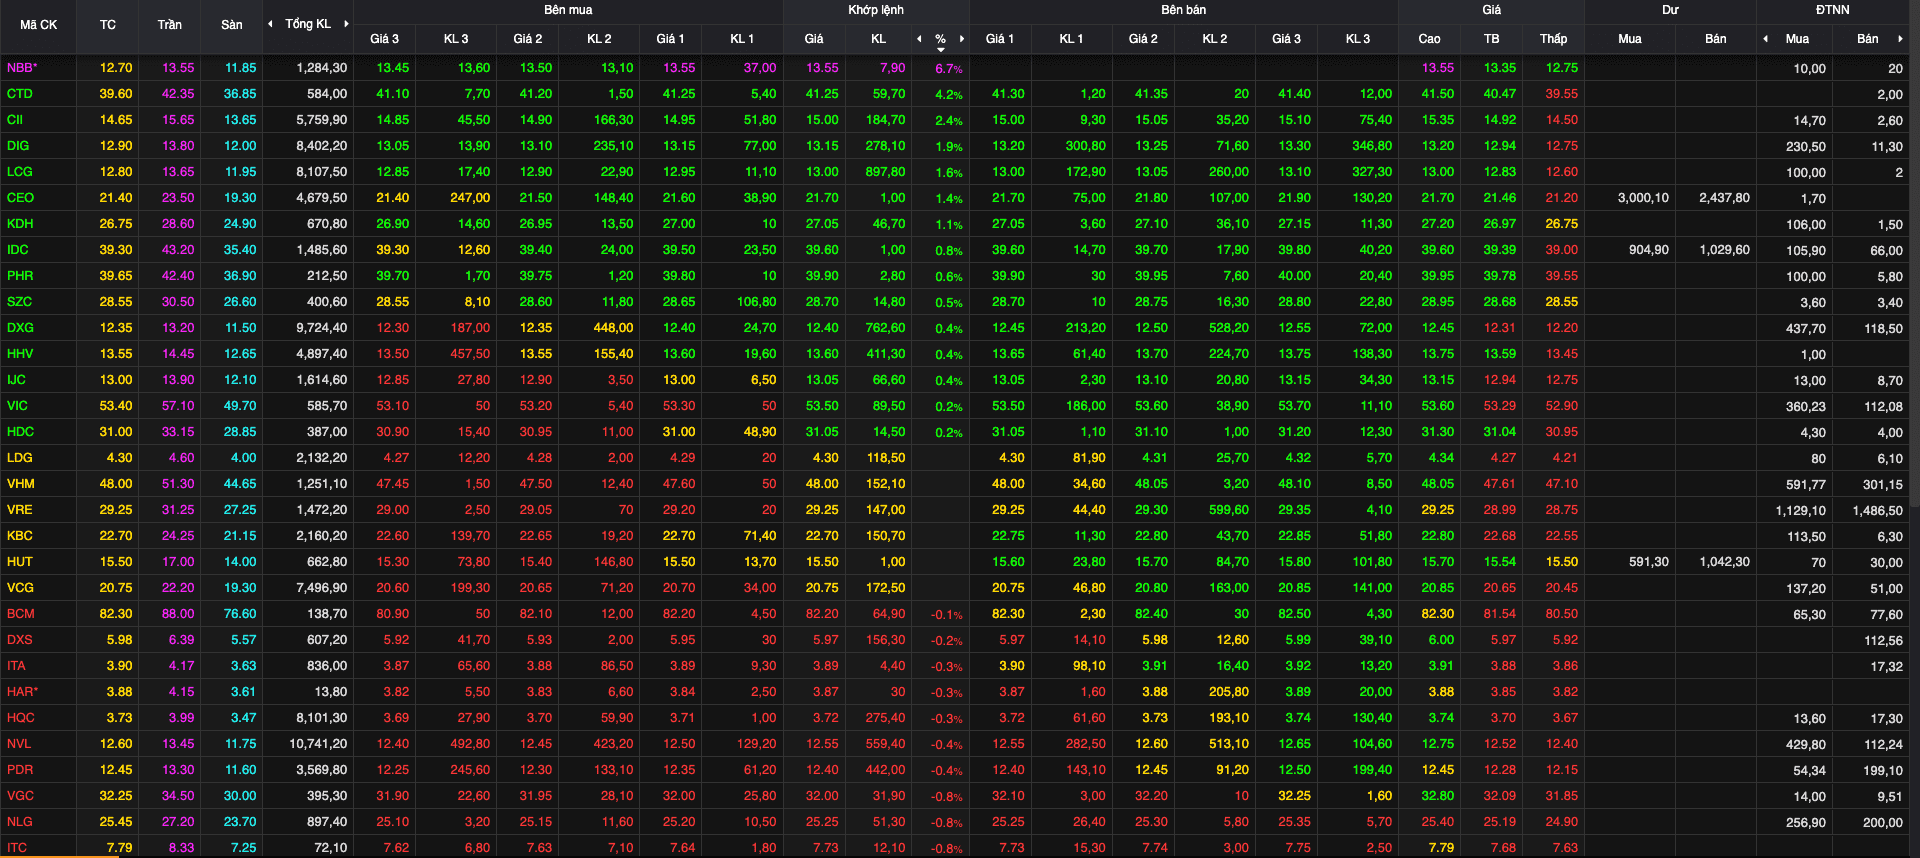Open stock symbol NLG

[x=19, y=822]
